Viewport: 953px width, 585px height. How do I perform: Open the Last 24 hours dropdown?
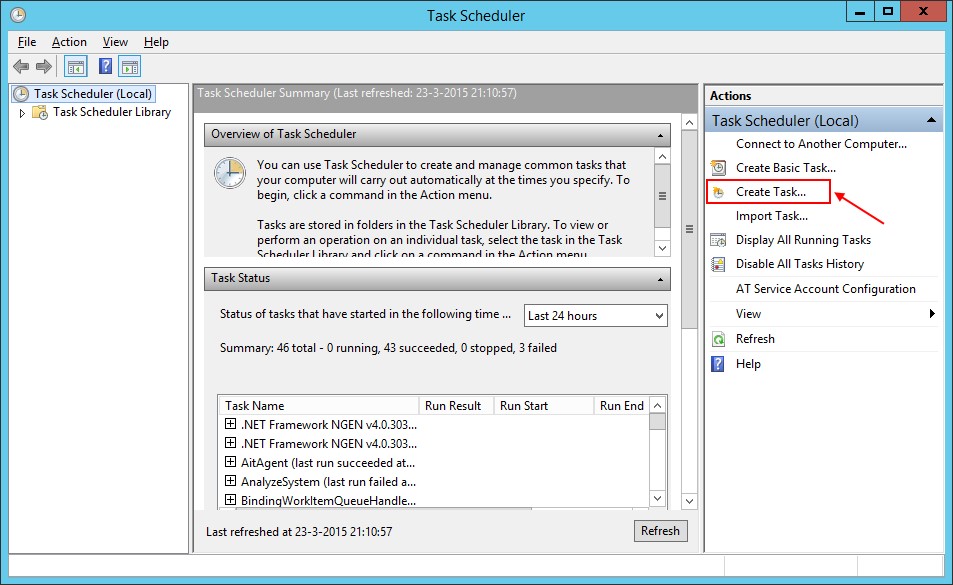[596, 315]
